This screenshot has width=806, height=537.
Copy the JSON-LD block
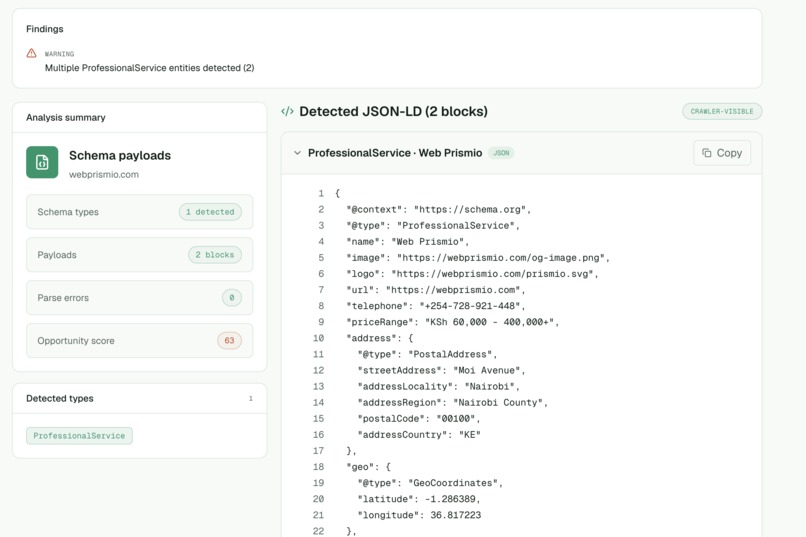pyautogui.click(x=722, y=153)
